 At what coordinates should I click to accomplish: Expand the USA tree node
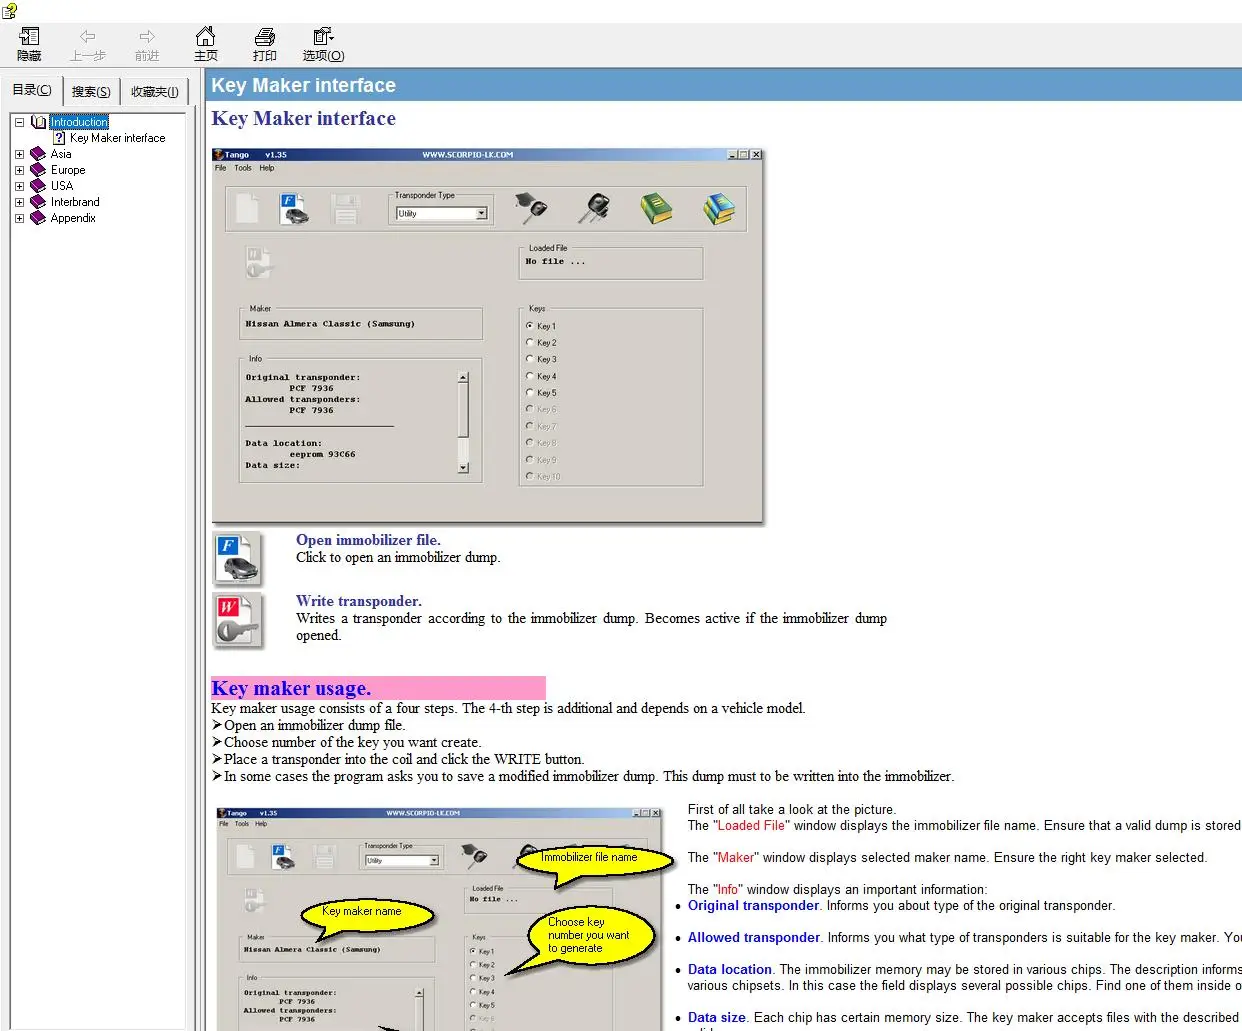(x=19, y=186)
